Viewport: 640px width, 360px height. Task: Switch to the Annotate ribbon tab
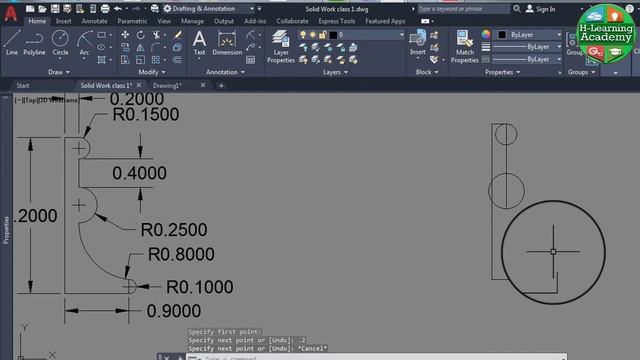point(94,21)
